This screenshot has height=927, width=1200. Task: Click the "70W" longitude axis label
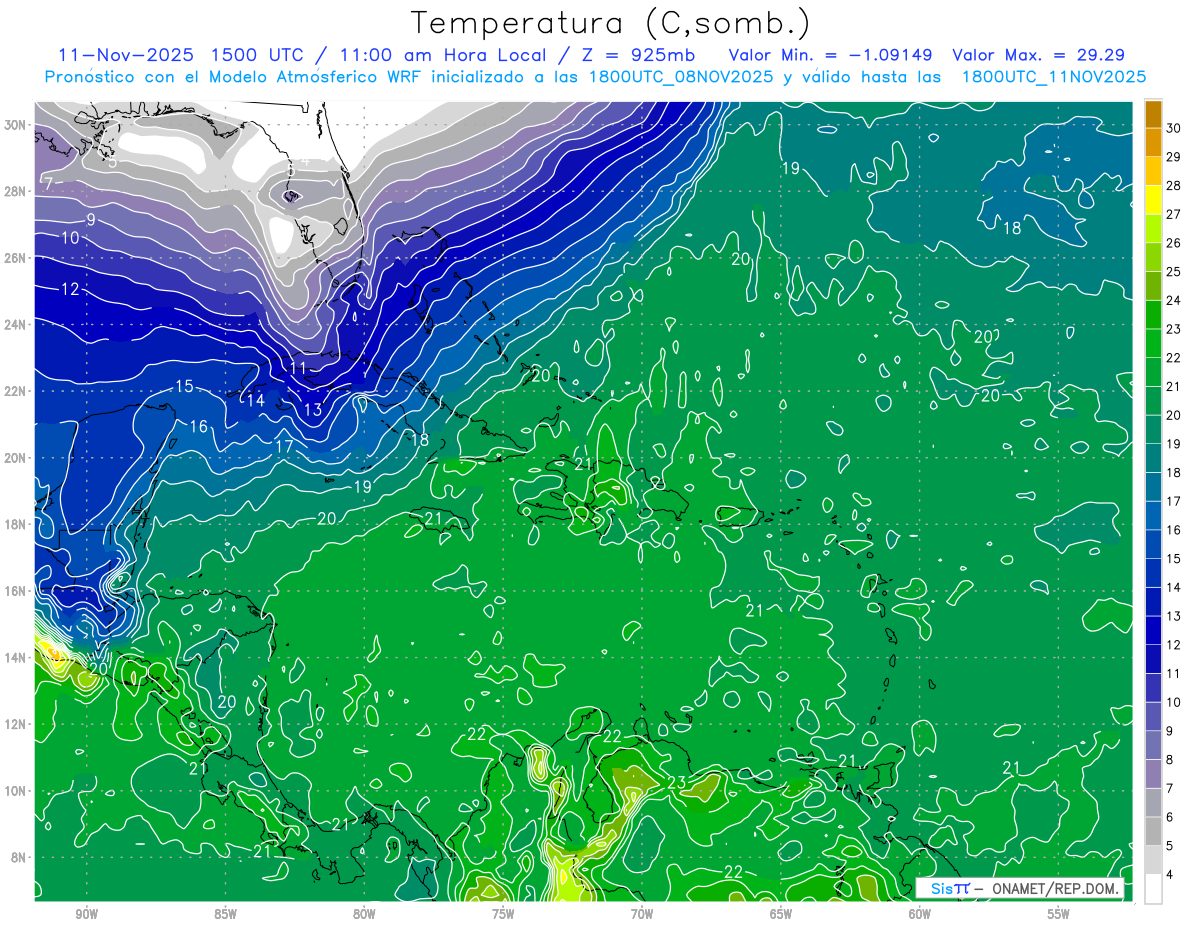[x=642, y=914]
